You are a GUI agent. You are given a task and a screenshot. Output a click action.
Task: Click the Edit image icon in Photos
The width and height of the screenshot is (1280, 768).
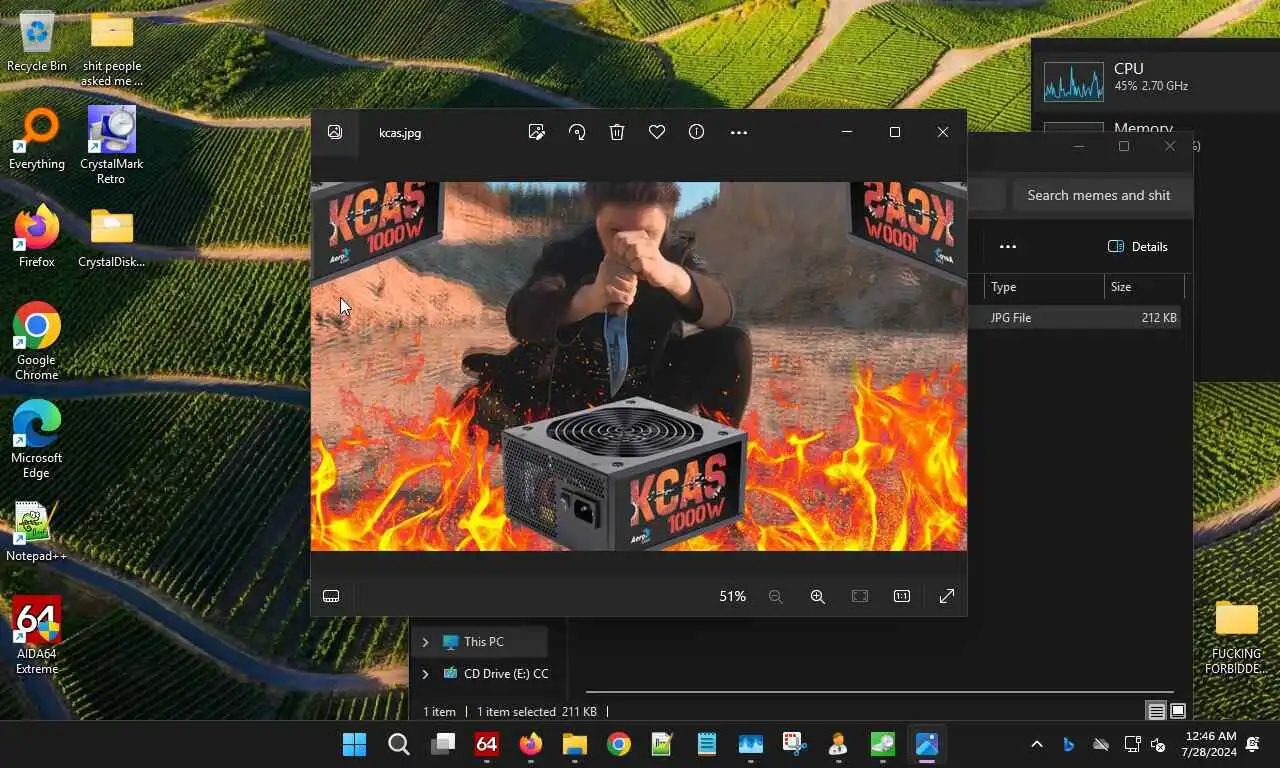[537, 132]
